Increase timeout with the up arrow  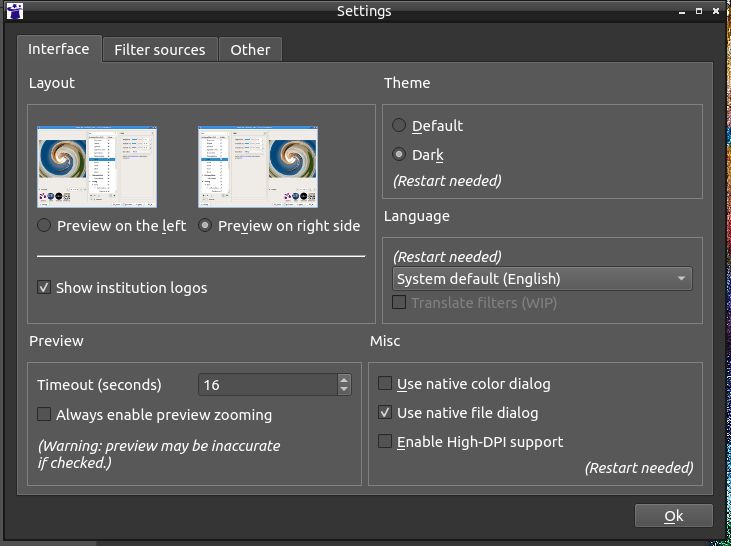(344, 379)
